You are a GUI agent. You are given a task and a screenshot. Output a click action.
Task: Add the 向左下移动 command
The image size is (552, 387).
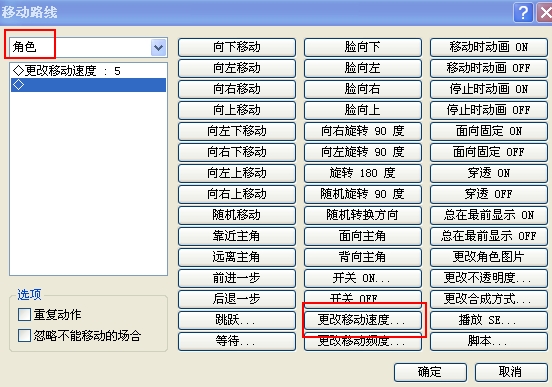pyautogui.click(x=237, y=131)
